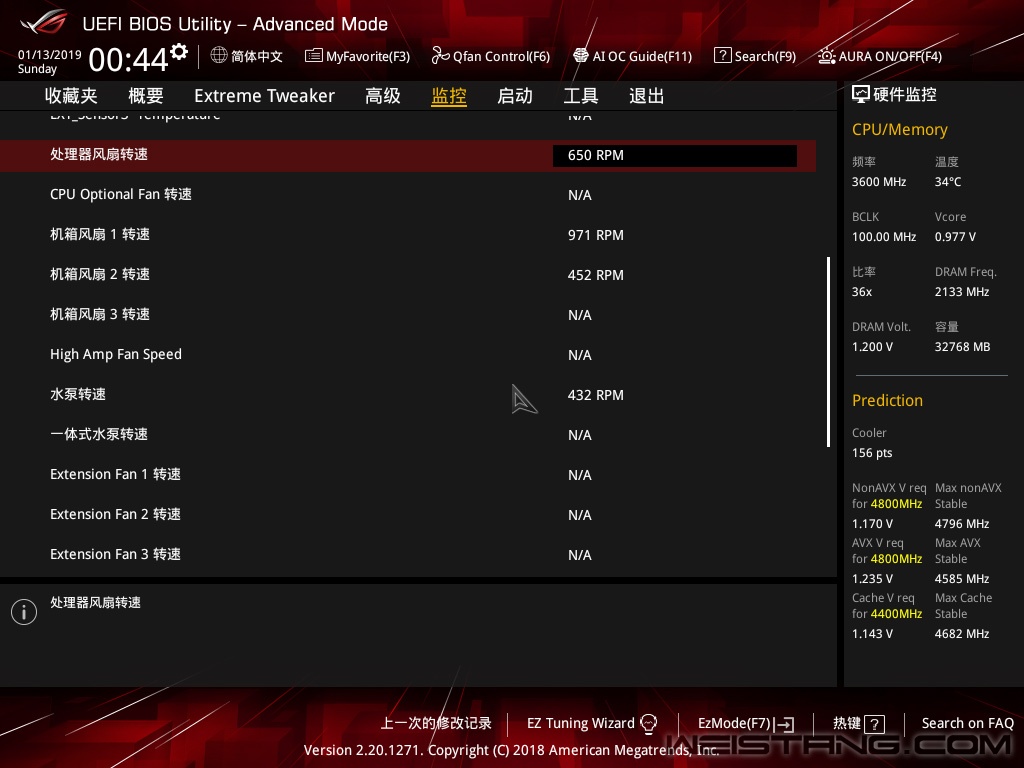Click the 3600 MHz frequency value
This screenshot has width=1024, height=768.
pyautogui.click(x=878, y=182)
